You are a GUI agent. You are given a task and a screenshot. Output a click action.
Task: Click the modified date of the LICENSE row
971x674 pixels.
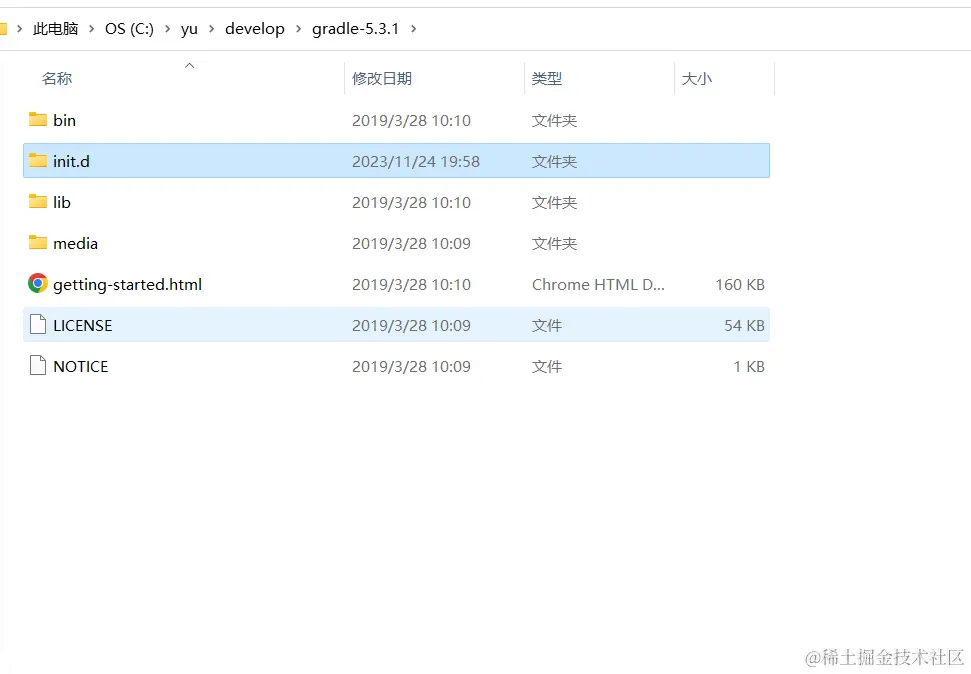pyautogui.click(x=412, y=325)
